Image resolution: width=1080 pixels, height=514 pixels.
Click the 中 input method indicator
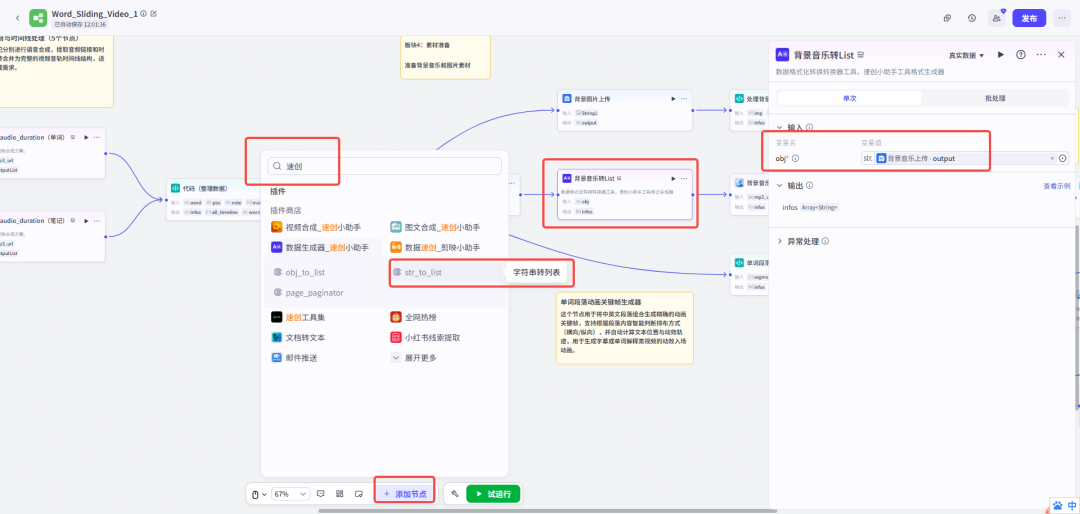[x=1072, y=505]
